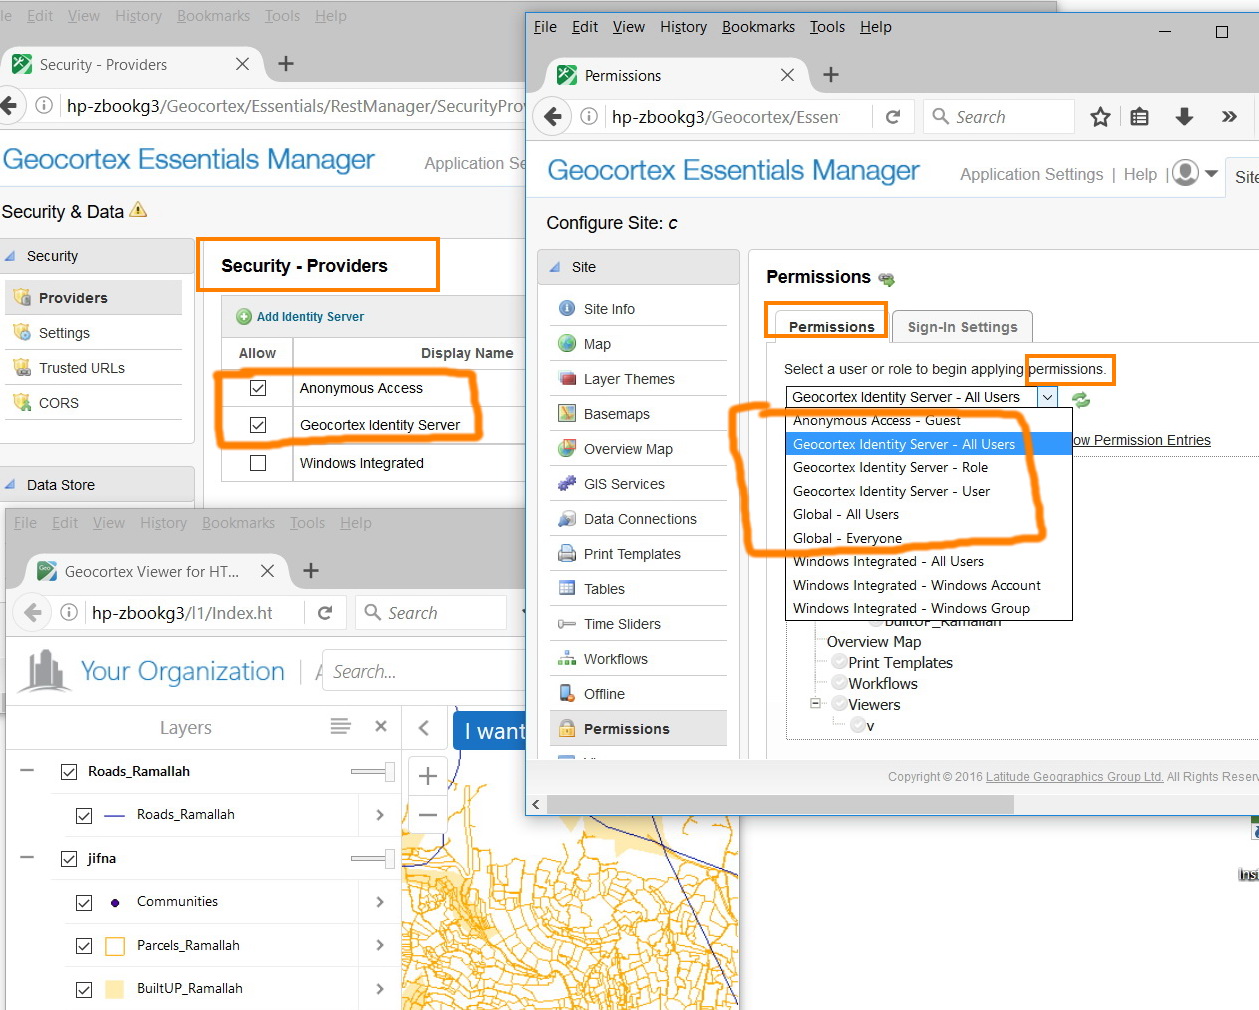1259x1010 pixels.
Task: Open Data Connections icon in Site menu
Action: 567,519
